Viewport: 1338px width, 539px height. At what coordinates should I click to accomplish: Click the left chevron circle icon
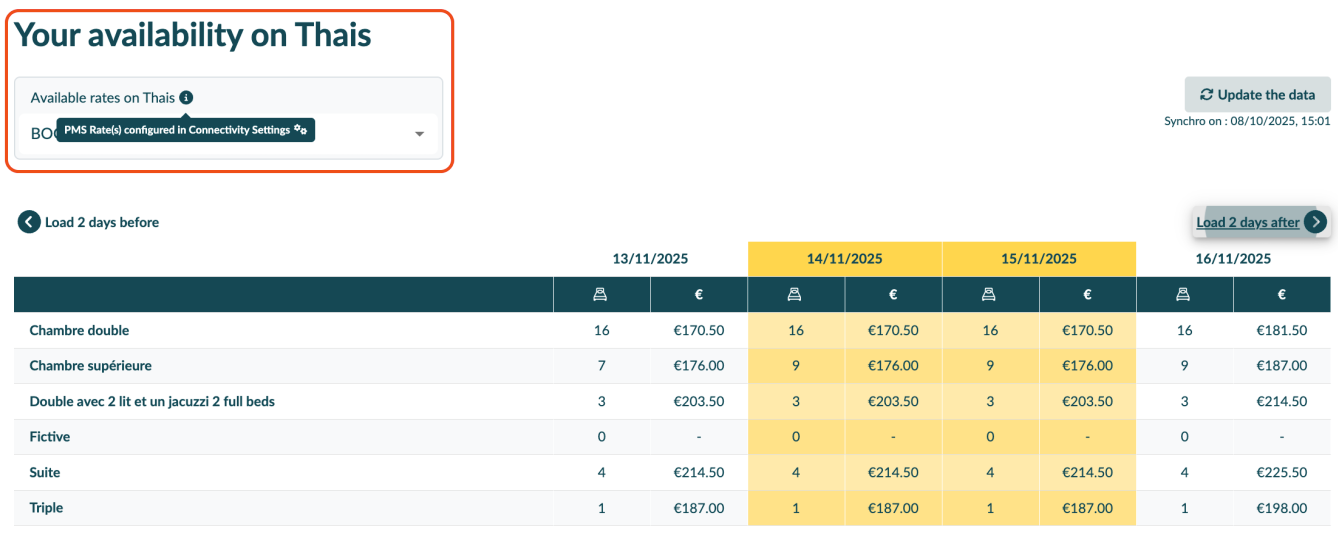[29, 222]
